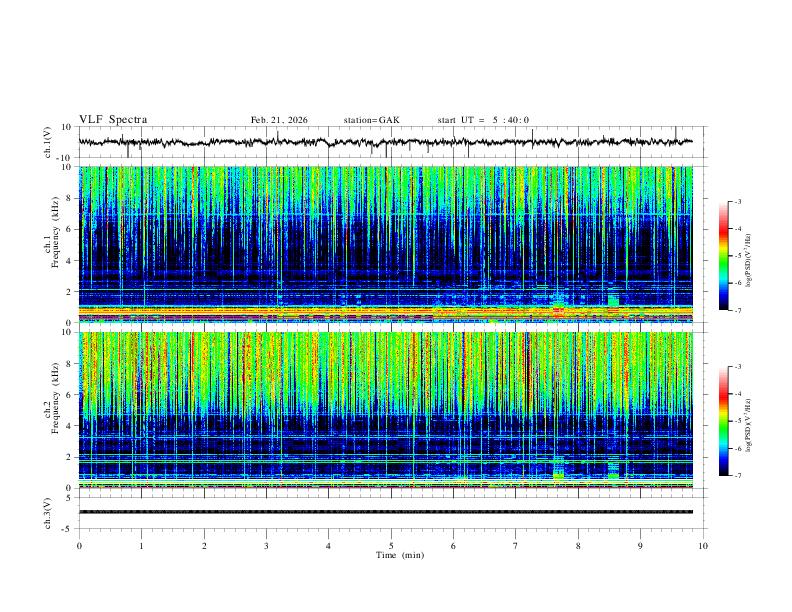
Task: Click the '-3' label on the upper colorbar
Action: pos(737,201)
